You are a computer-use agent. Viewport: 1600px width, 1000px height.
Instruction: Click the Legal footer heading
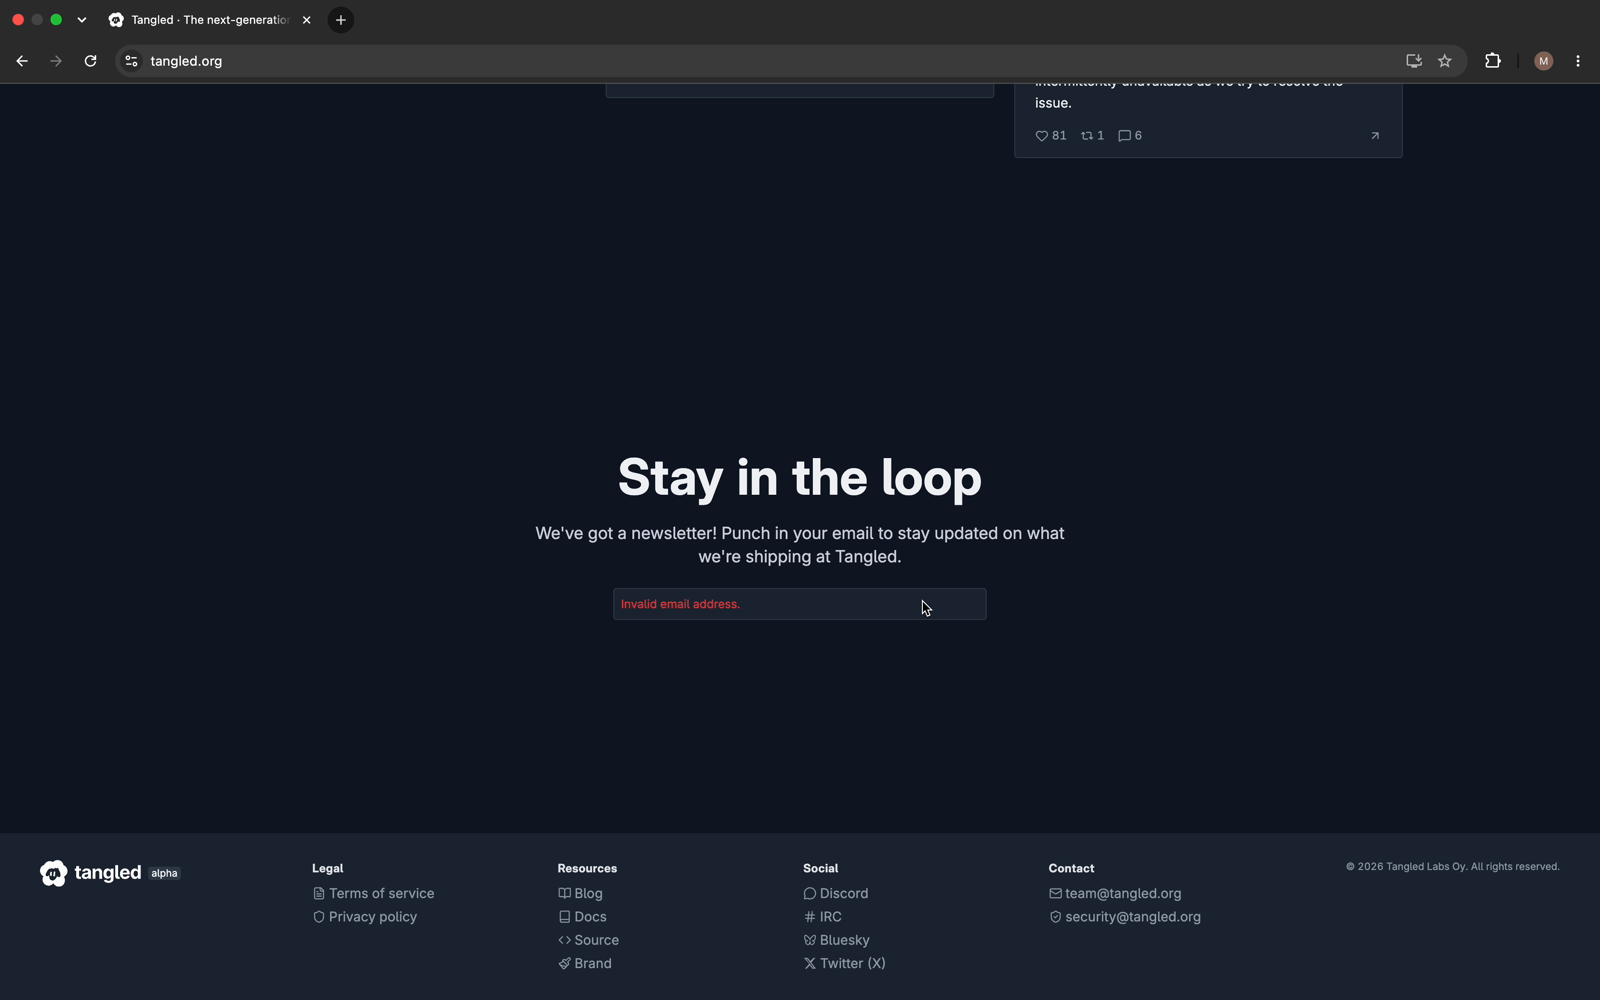(x=327, y=868)
